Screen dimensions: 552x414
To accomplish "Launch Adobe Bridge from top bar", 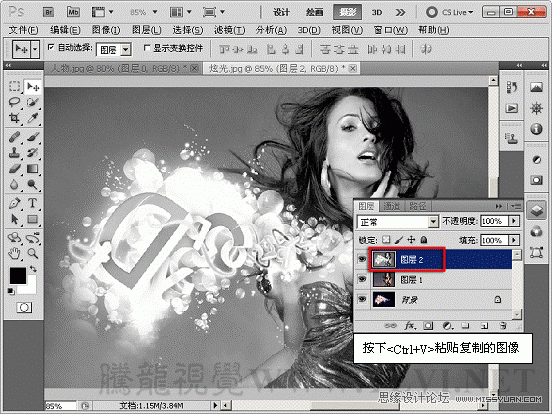I will click(x=49, y=12).
